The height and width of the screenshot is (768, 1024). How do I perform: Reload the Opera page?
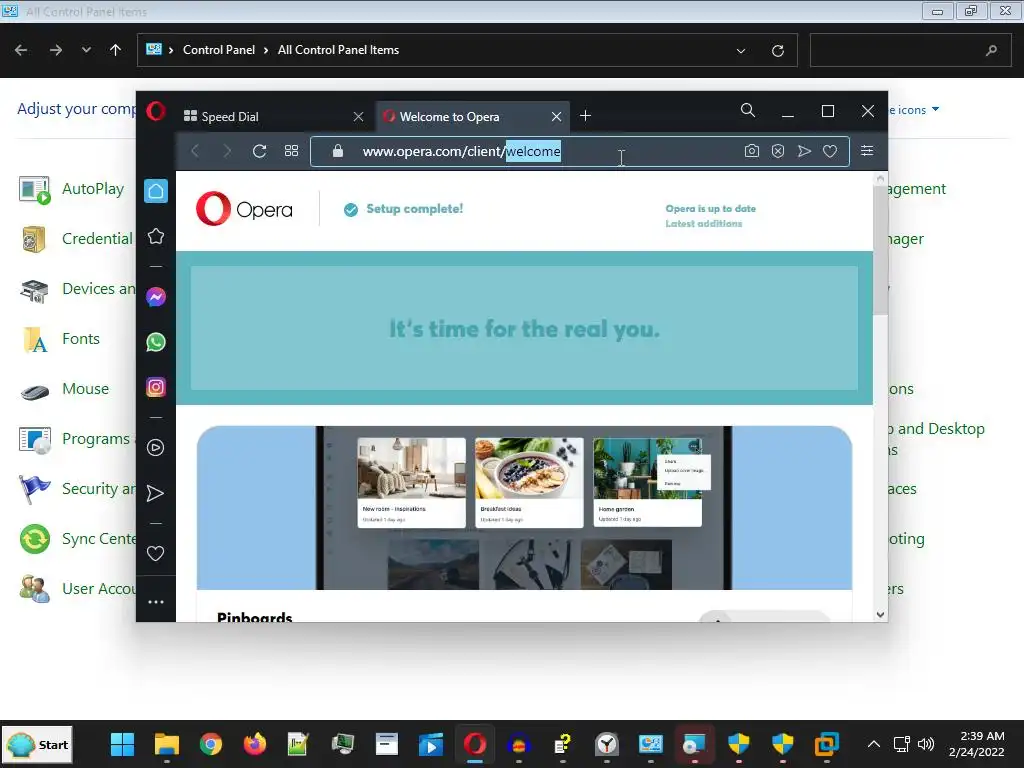tap(259, 152)
